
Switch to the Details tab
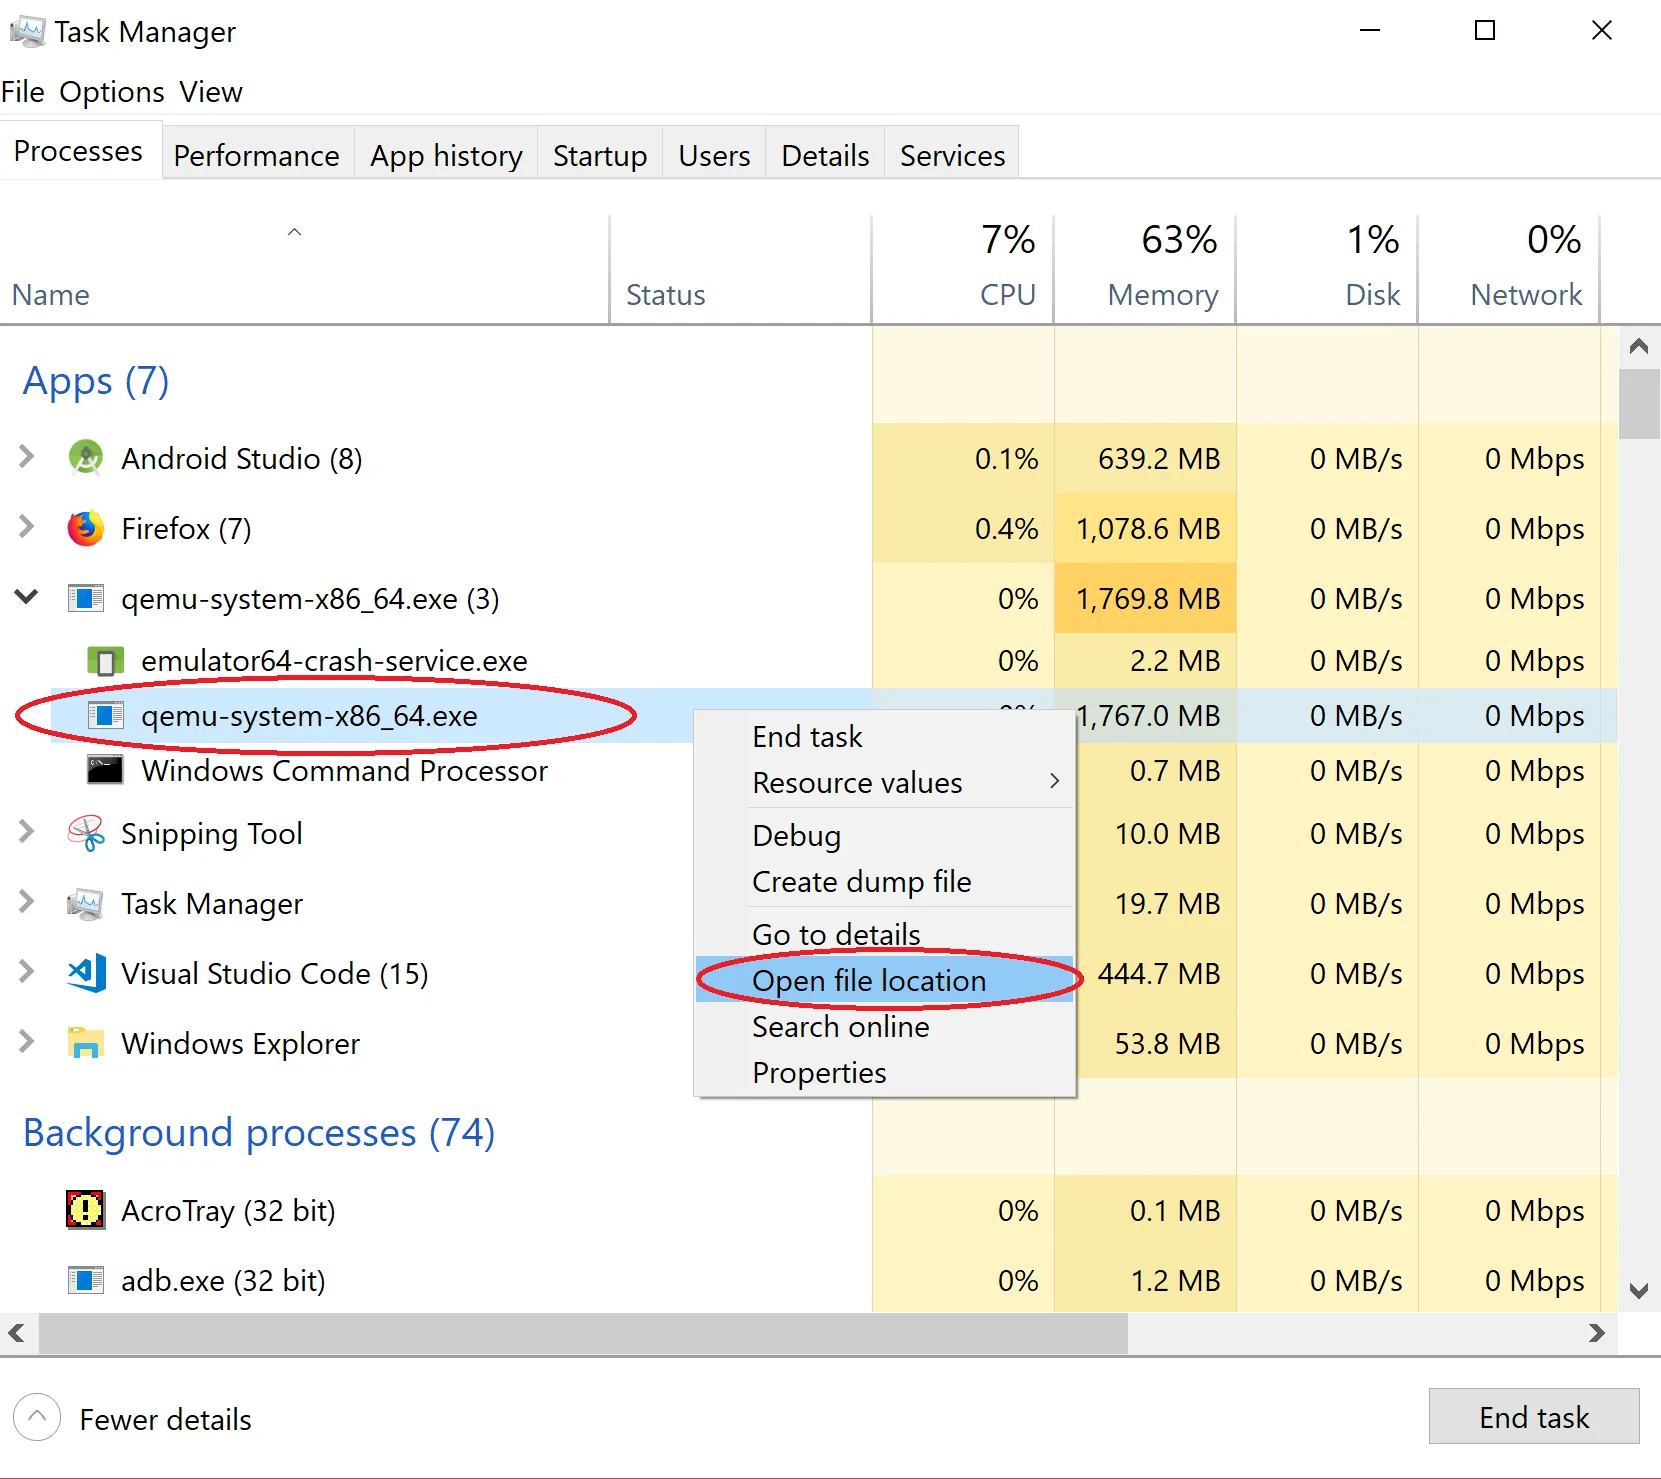click(825, 155)
